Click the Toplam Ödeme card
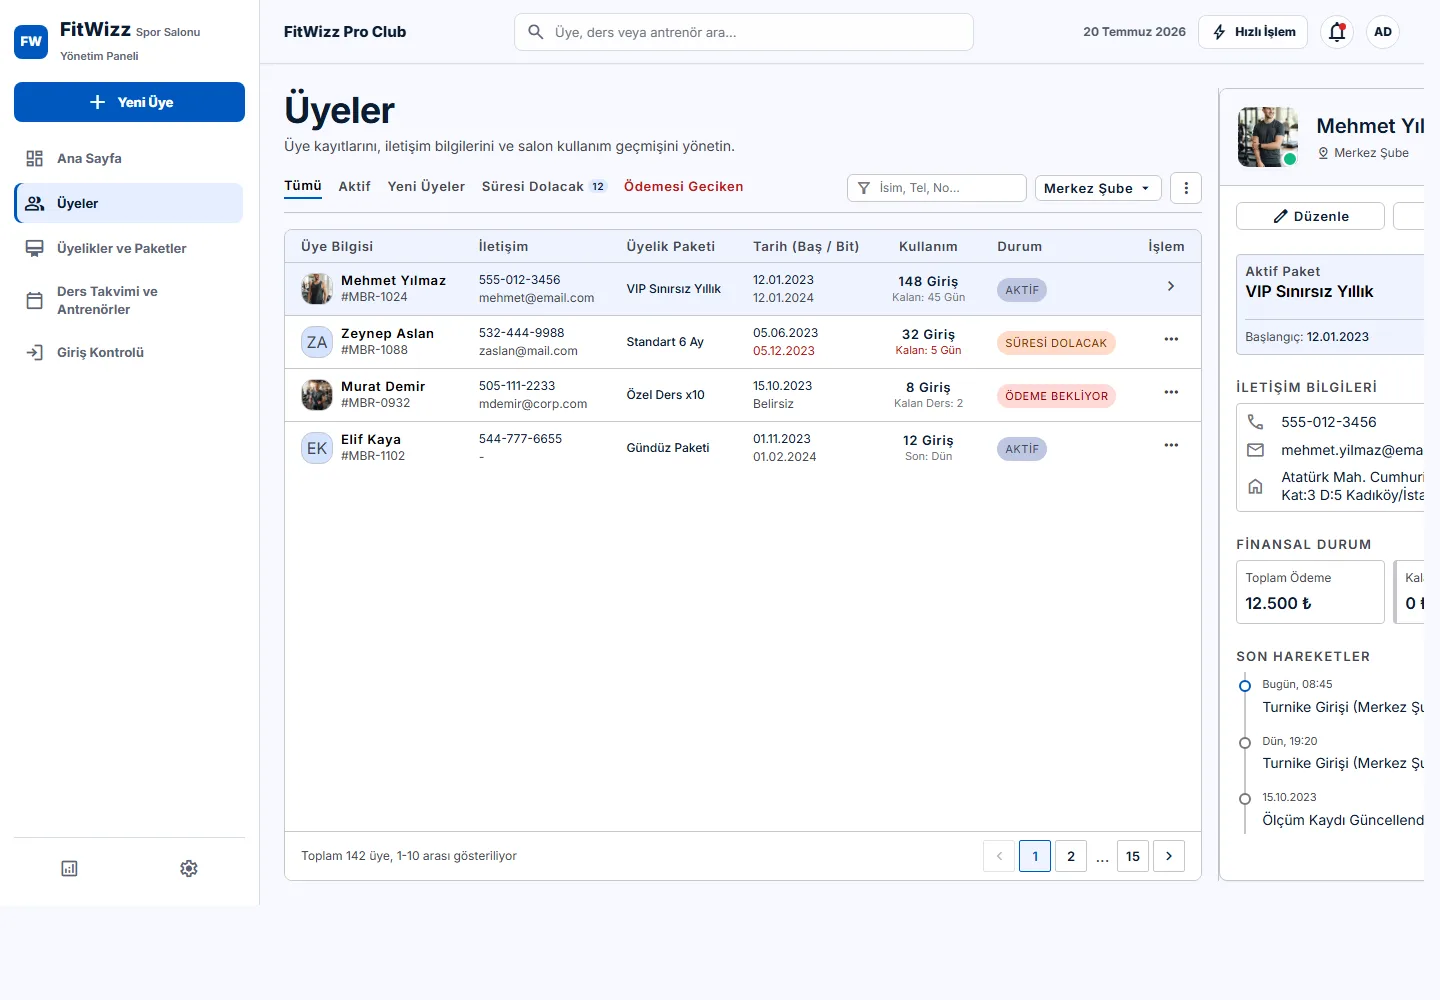This screenshot has height=1000, width=1440. point(1310,592)
